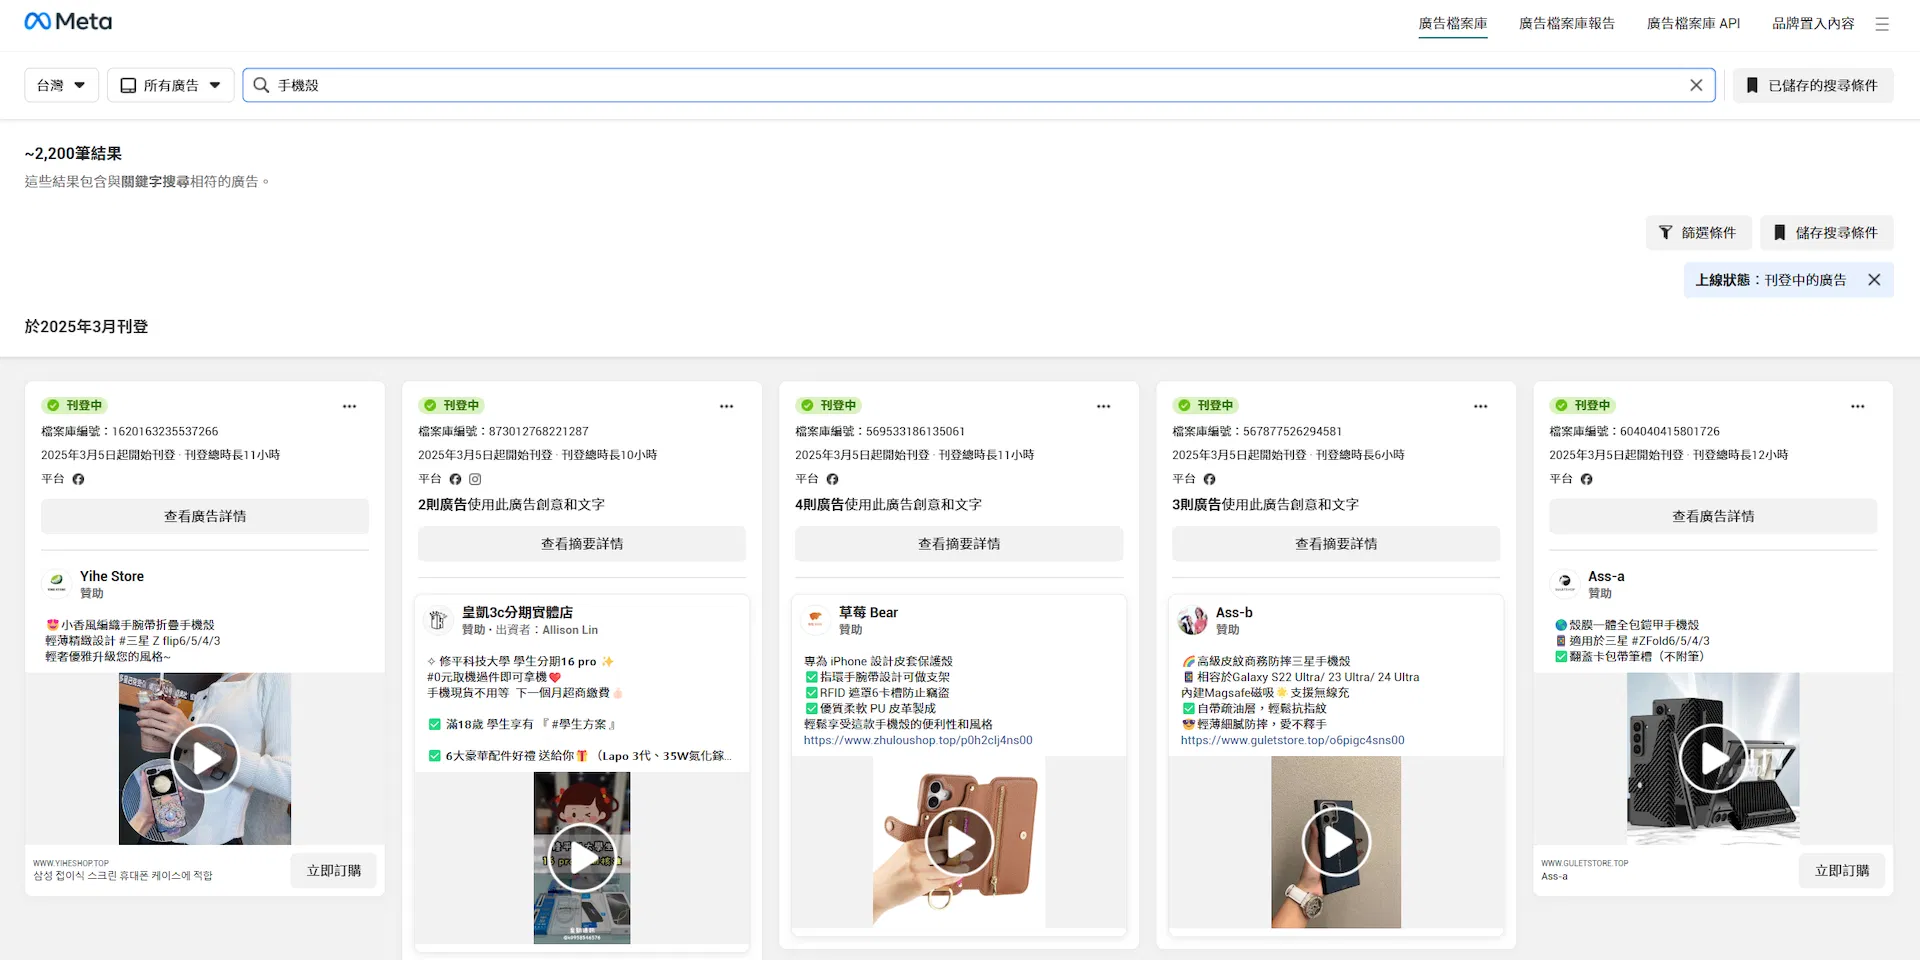Switch to 廣告檔案庫 tab
The image size is (1920, 960).
tap(1453, 23)
